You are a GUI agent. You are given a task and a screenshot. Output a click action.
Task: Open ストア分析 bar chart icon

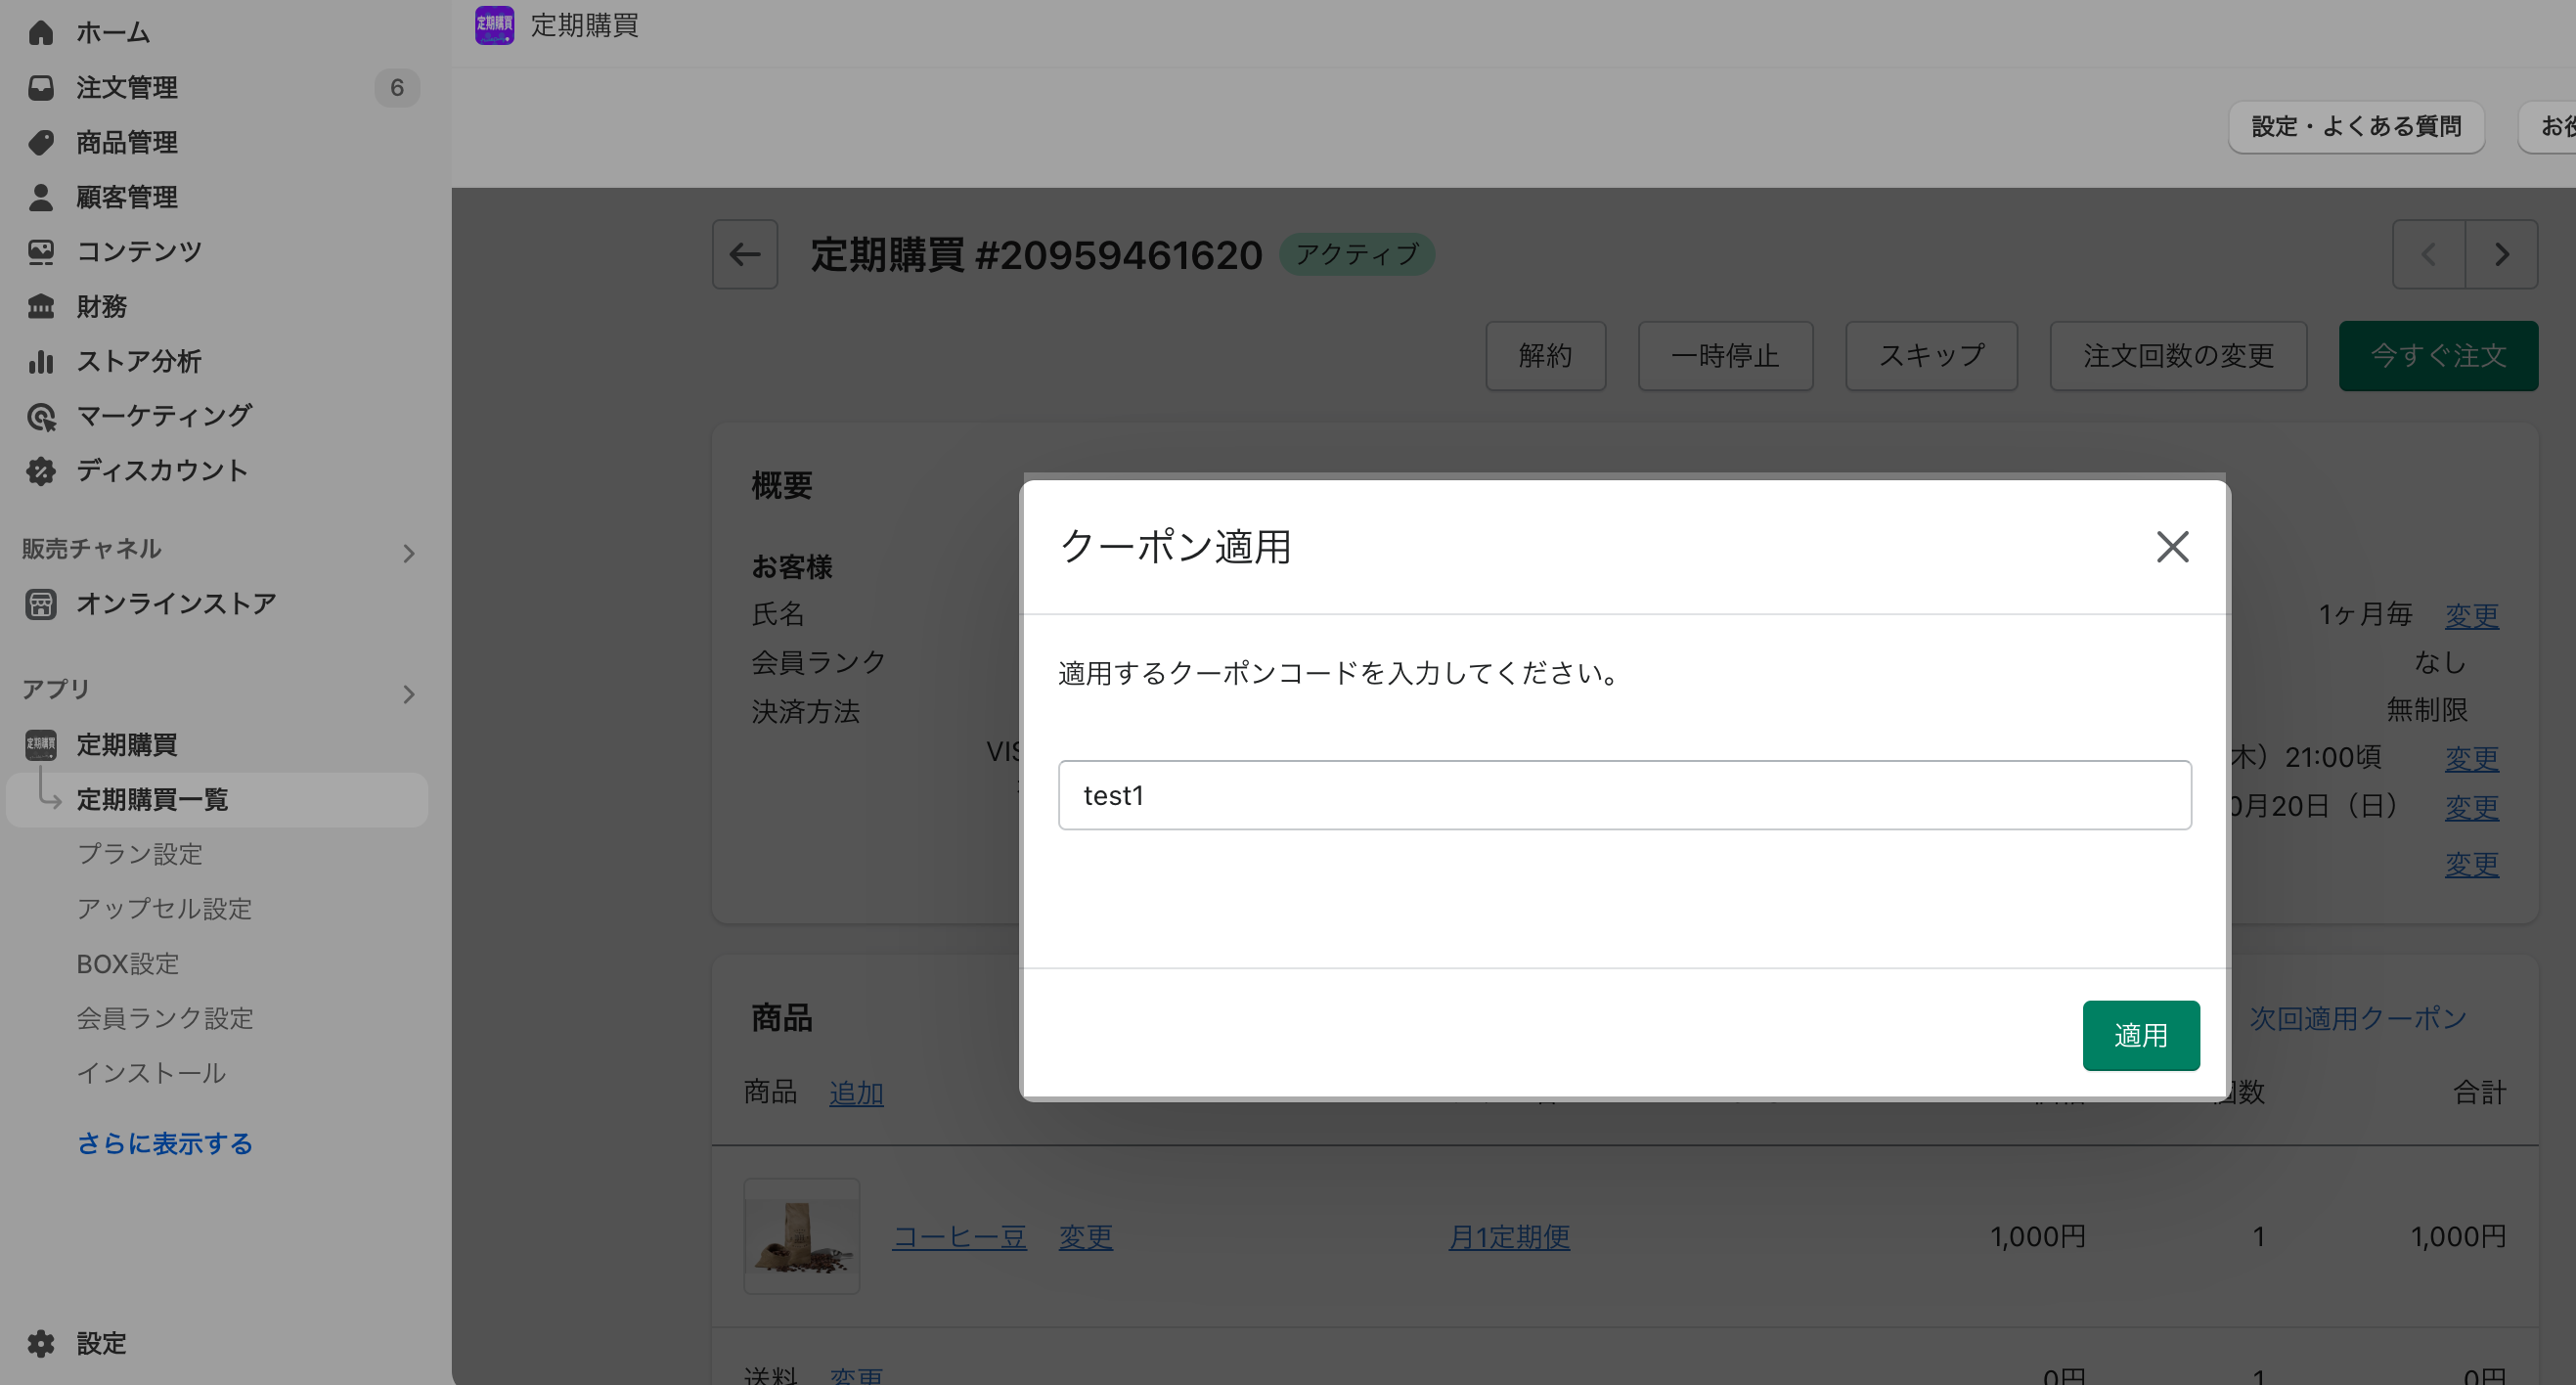coord(41,361)
